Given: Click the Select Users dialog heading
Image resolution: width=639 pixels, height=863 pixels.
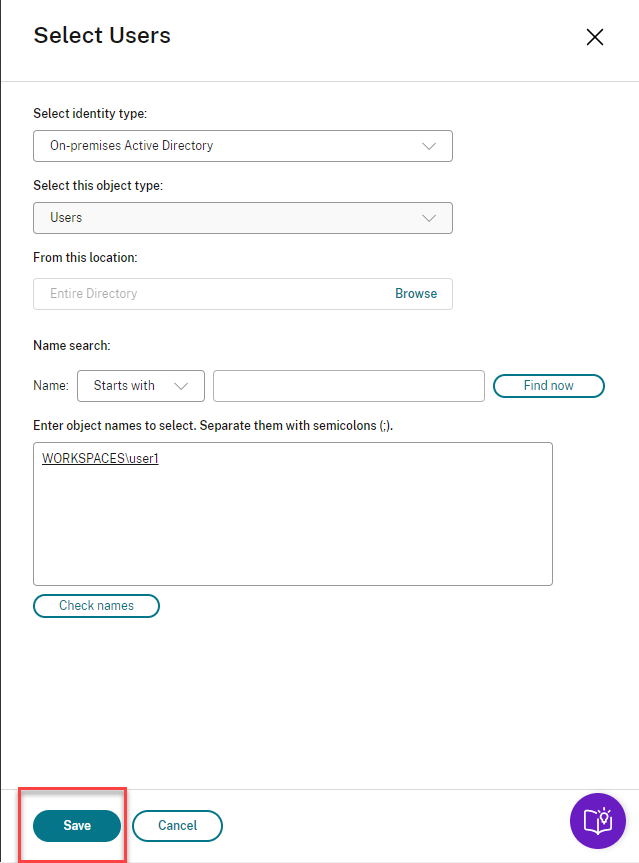Looking at the screenshot, I should coord(102,36).
